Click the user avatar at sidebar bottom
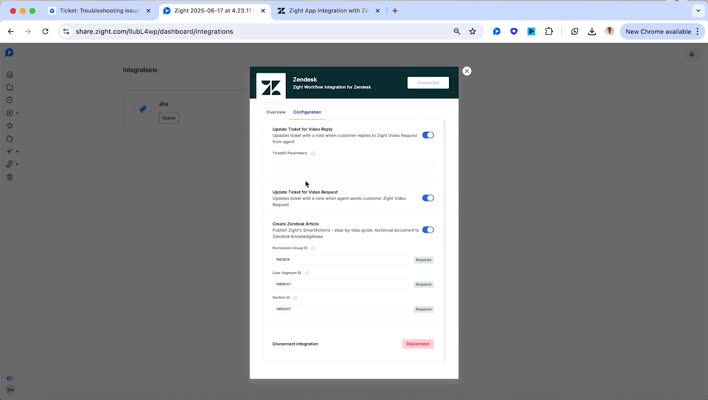Image resolution: width=708 pixels, height=400 pixels. 10,390
